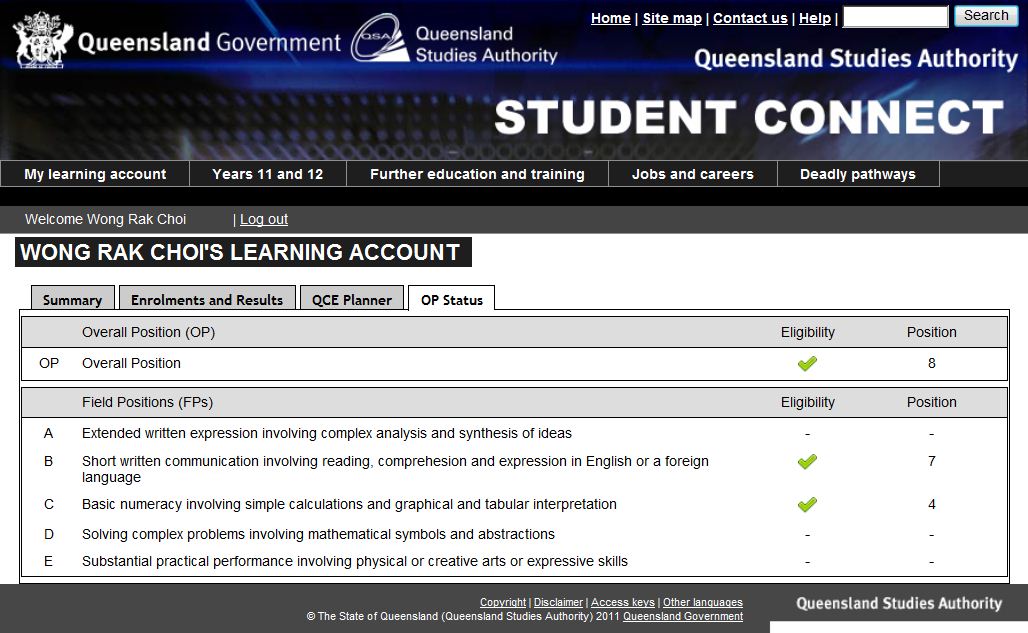This screenshot has height=633, width=1028.
Task: Switch to Enrolments and Results tab
Action: (x=207, y=298)
